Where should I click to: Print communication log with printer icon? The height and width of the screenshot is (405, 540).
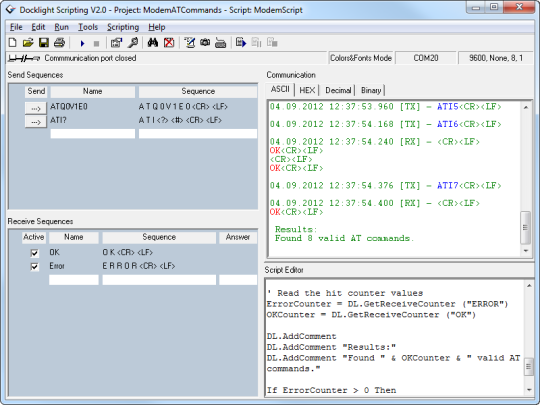coord(59,43)
